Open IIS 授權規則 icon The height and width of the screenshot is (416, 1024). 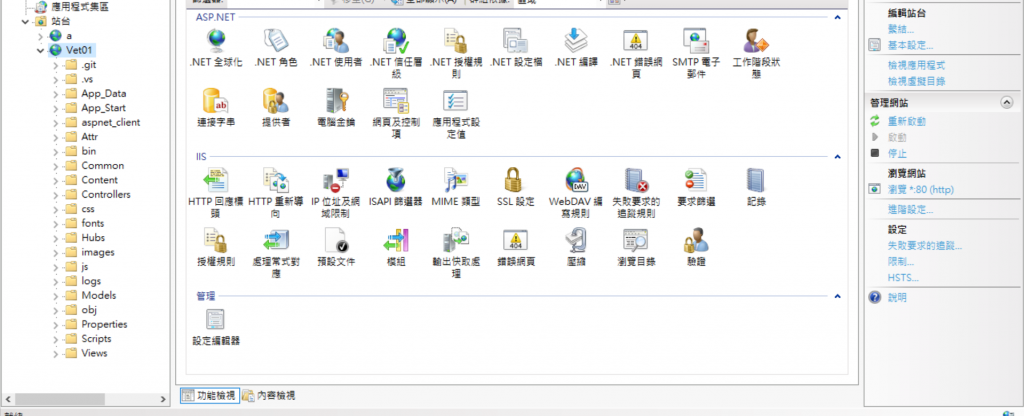click(216, 241)
